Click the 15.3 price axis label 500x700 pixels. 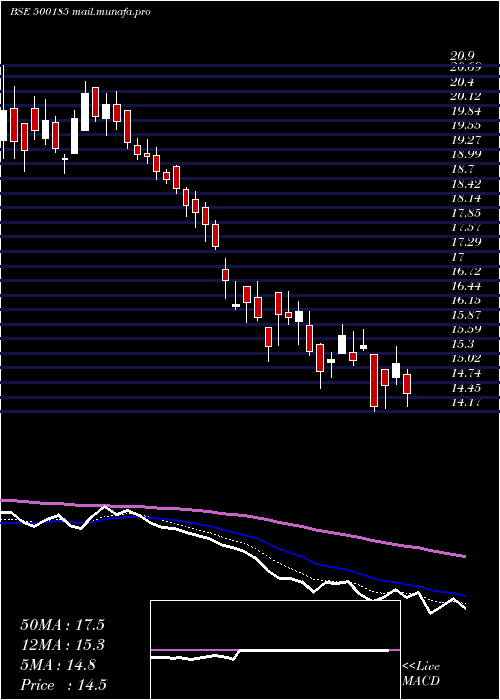click(x=462, y=344)
